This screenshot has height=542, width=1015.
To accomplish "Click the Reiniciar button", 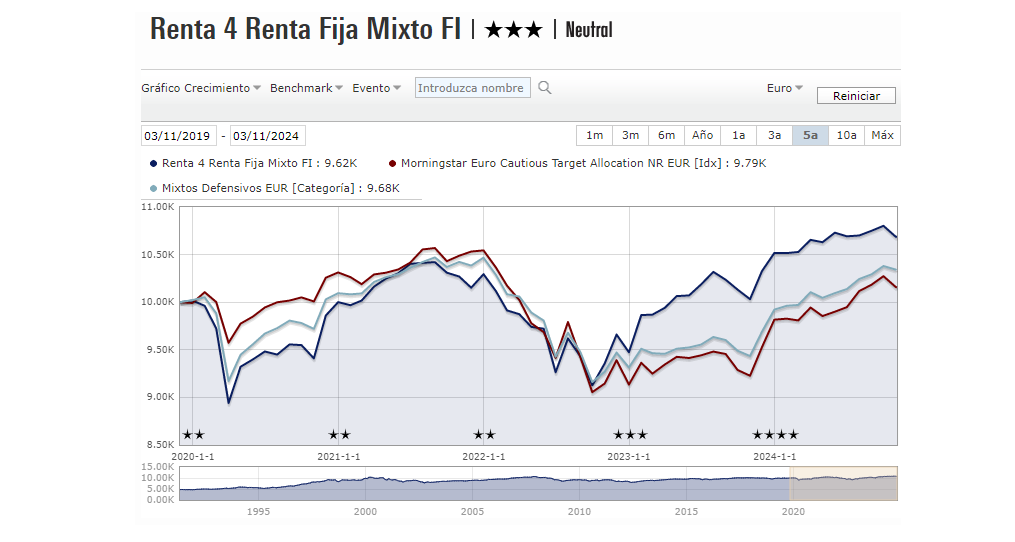I will (x=856, y=96).
